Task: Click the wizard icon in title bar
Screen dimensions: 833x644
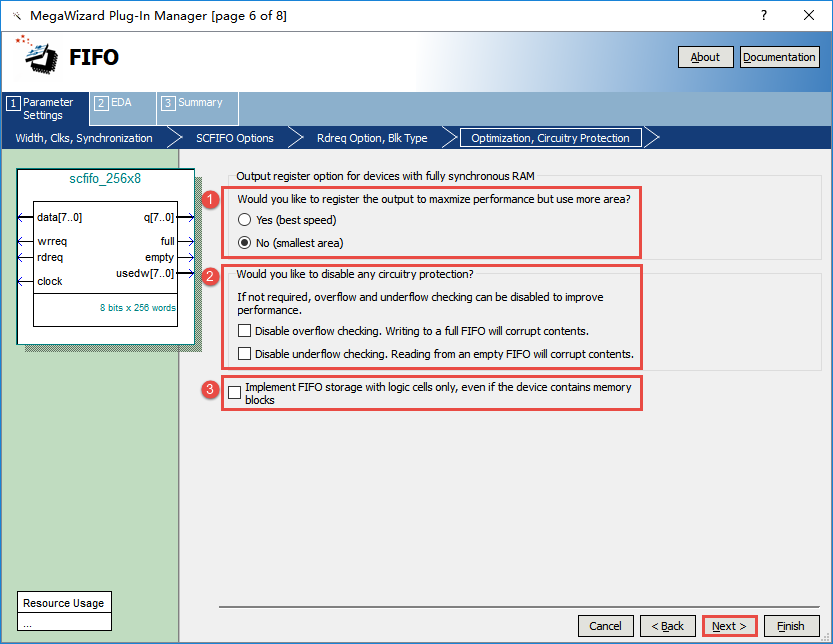Action: [x=16, y=16]
